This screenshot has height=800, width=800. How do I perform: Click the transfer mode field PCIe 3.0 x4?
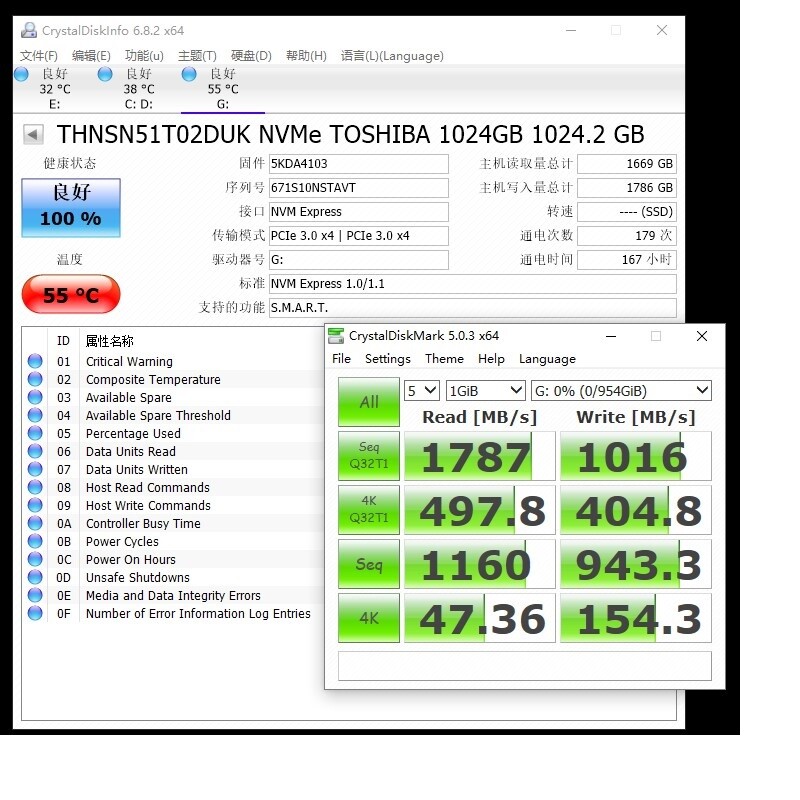(359, 236)
